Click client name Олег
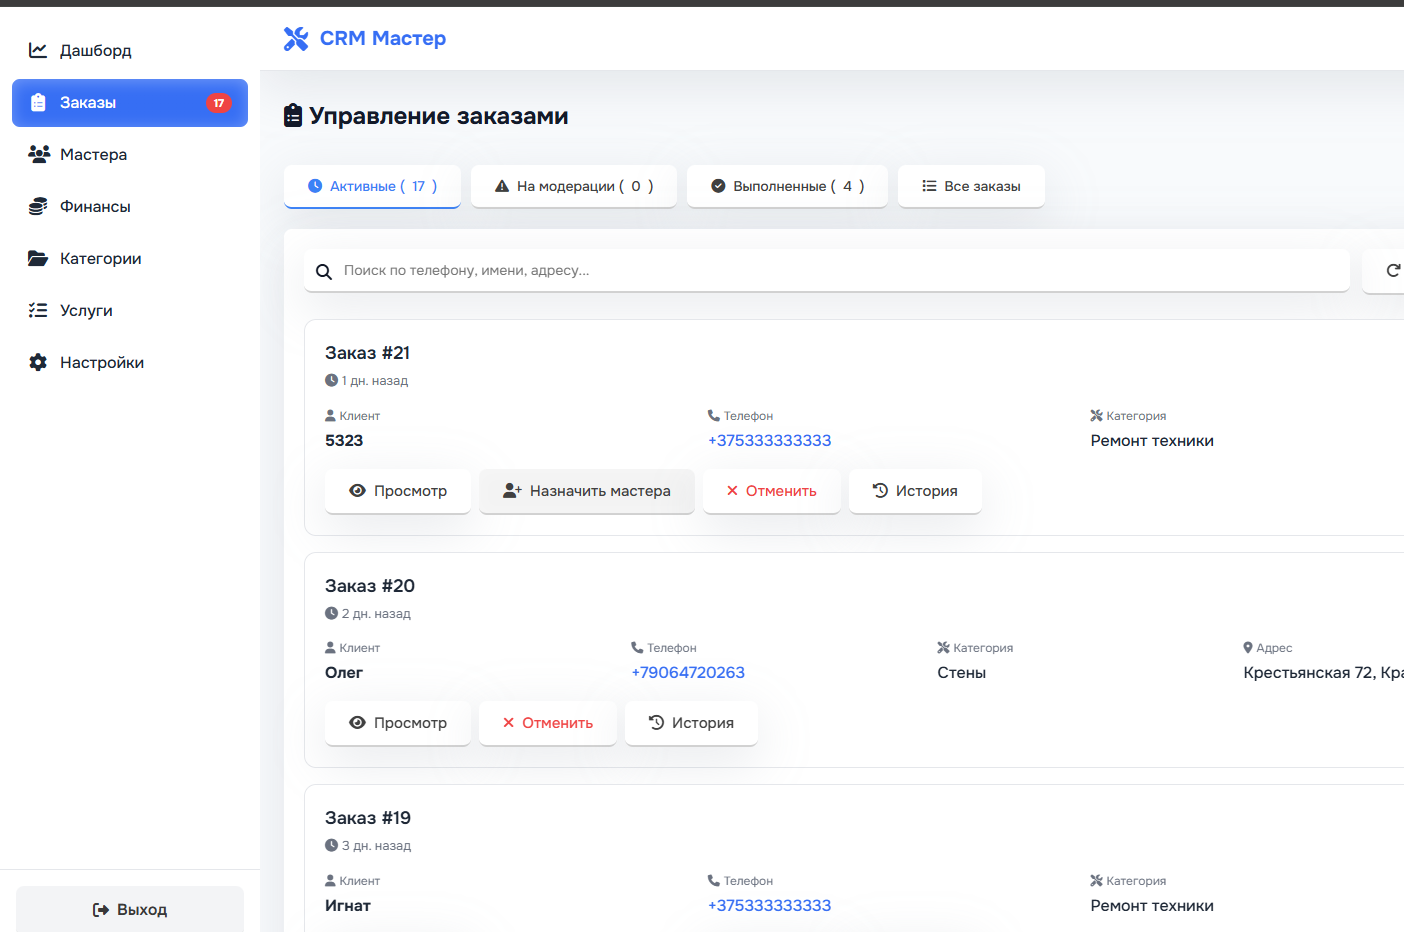 (344, 673)
